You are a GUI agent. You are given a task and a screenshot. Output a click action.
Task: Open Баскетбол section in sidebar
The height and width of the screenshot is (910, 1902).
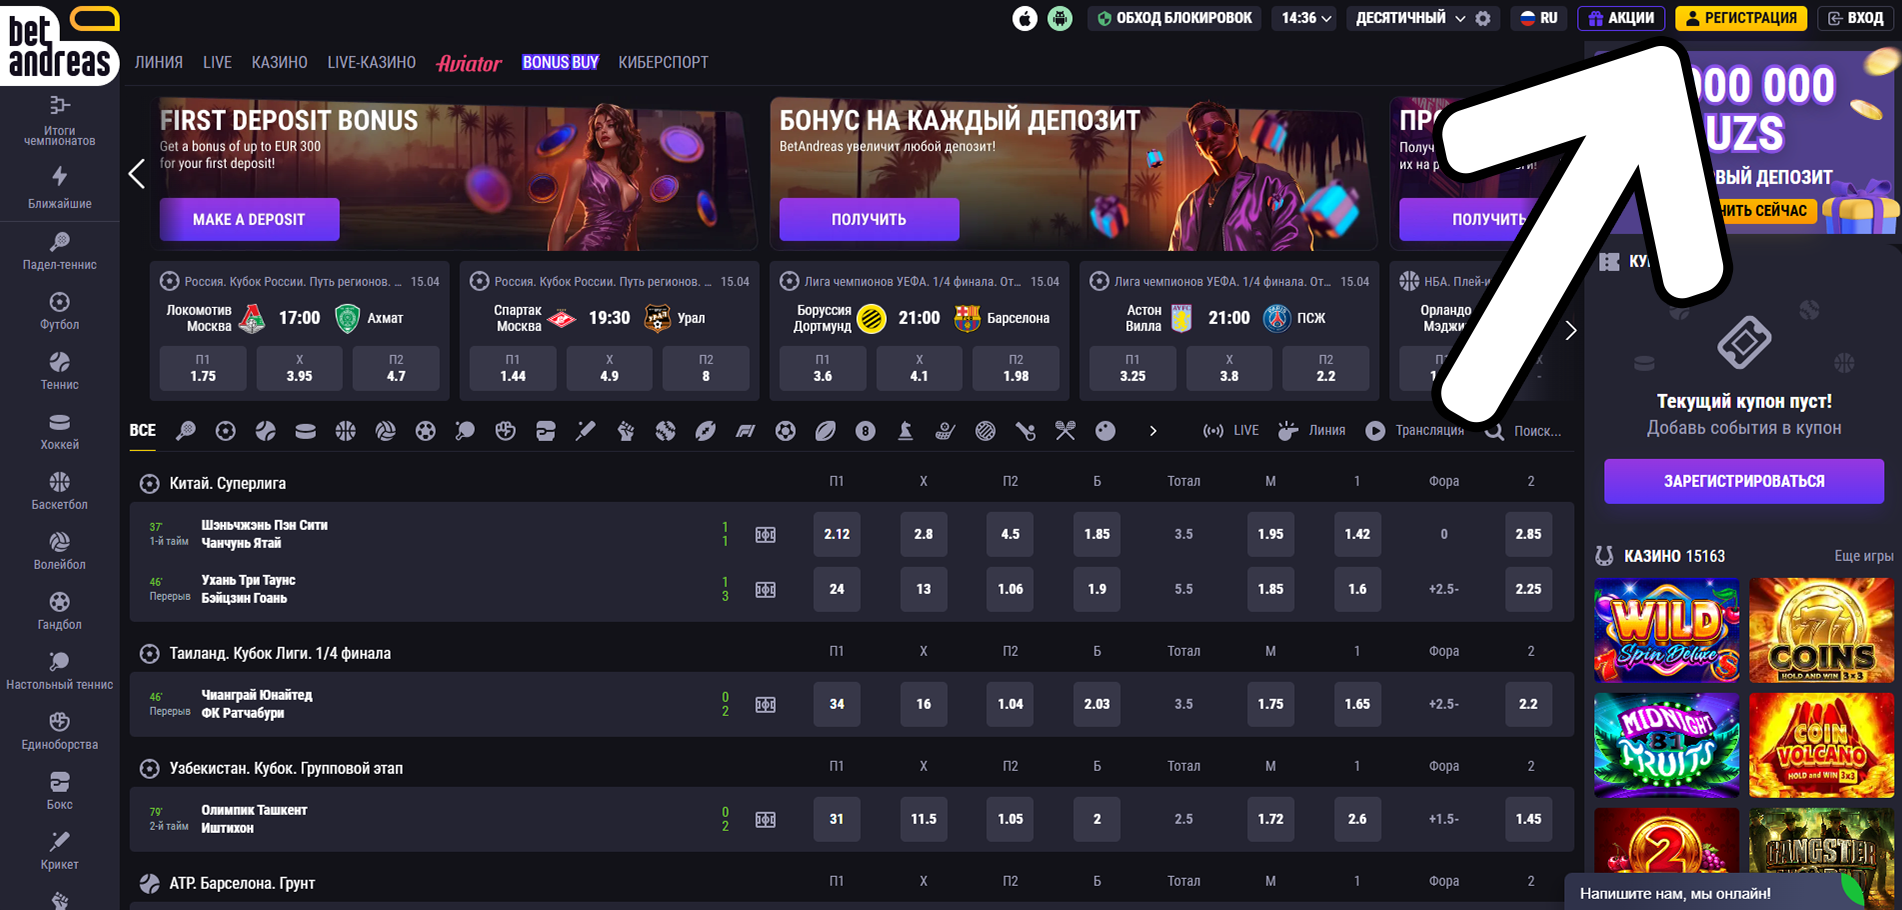[60, 491]
